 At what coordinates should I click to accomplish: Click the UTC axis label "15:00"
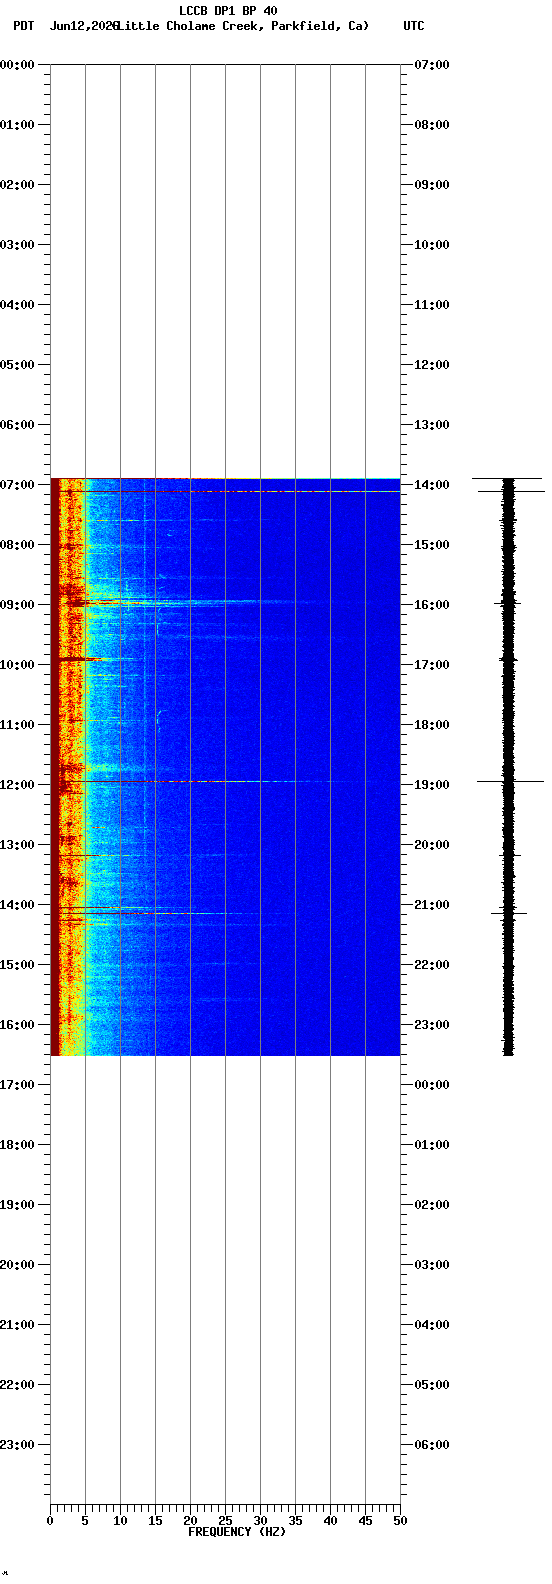click(x=431, y=545)
